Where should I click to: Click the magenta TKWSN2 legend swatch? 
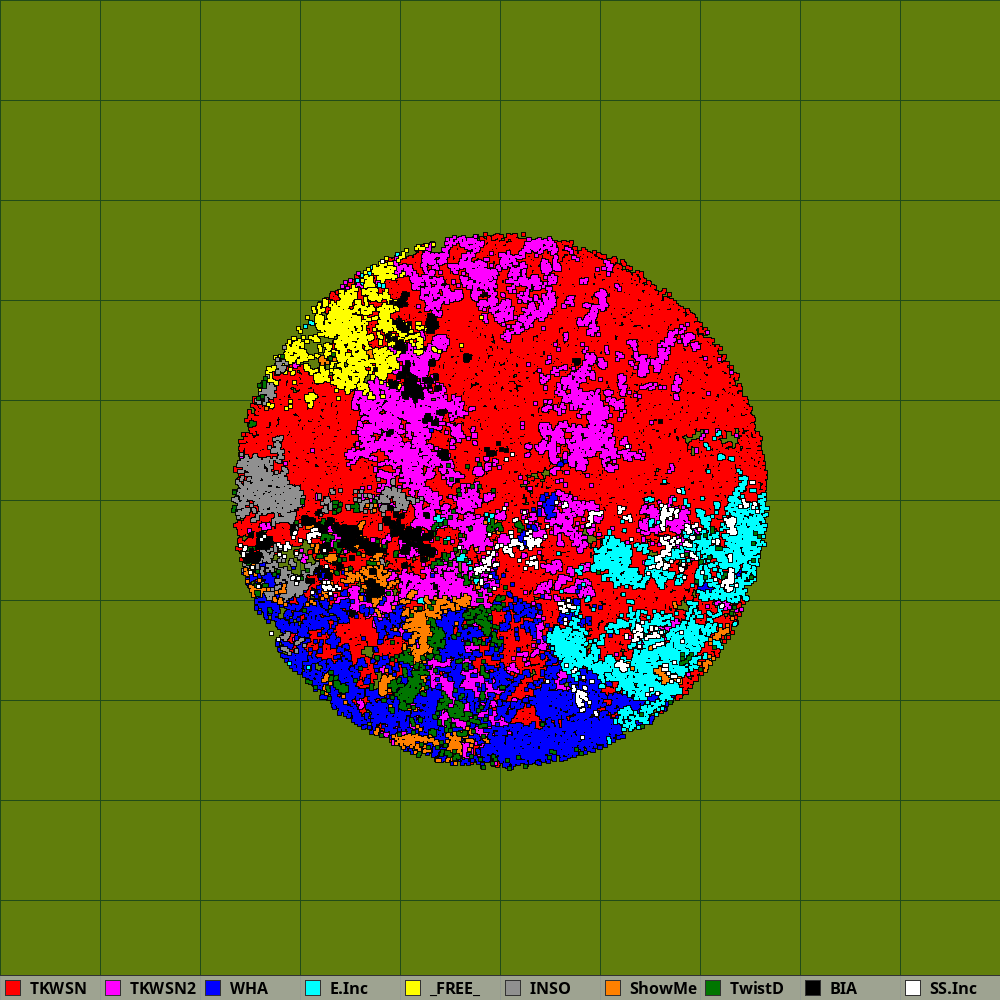pos(113,988)
